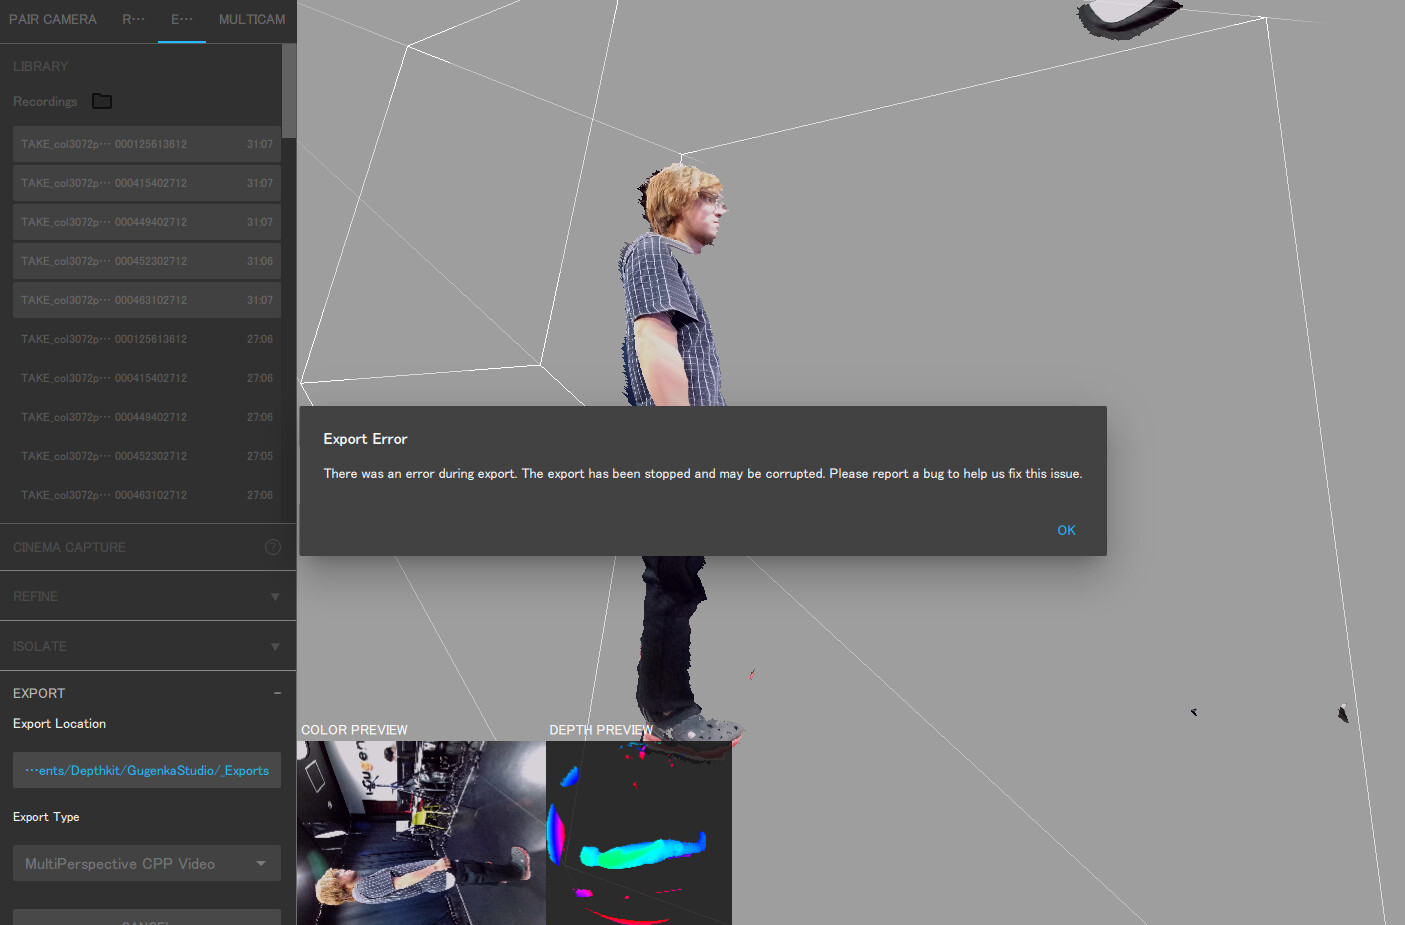
Task: Select the take with 31:06 duration
Action: (146, 261)
